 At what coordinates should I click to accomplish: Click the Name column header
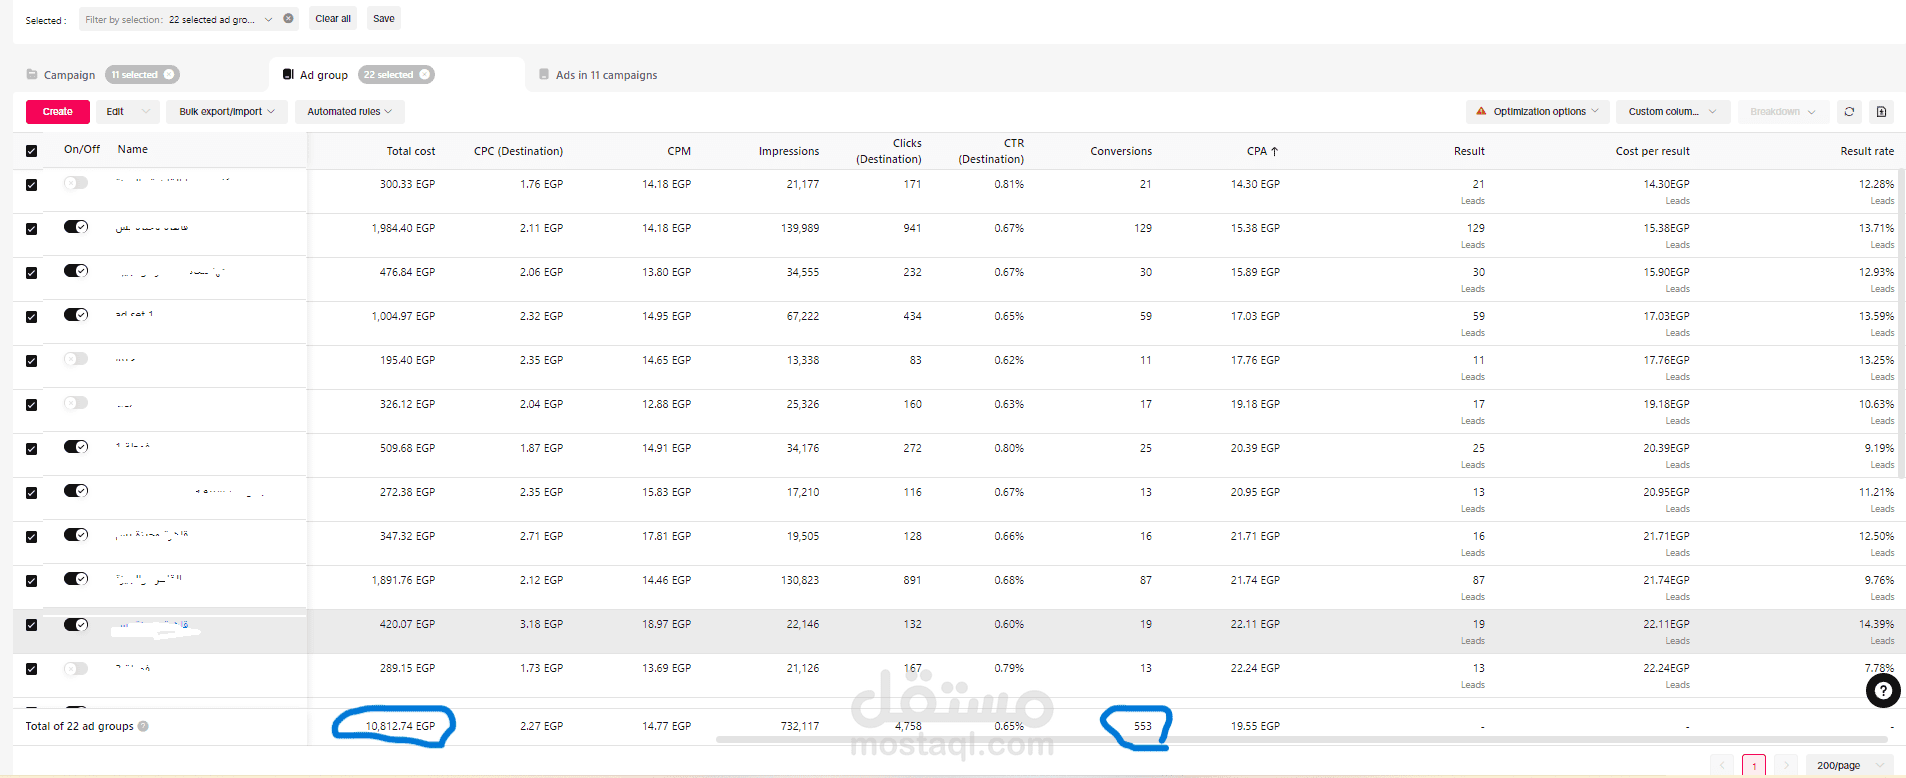(x=133, y=149)
